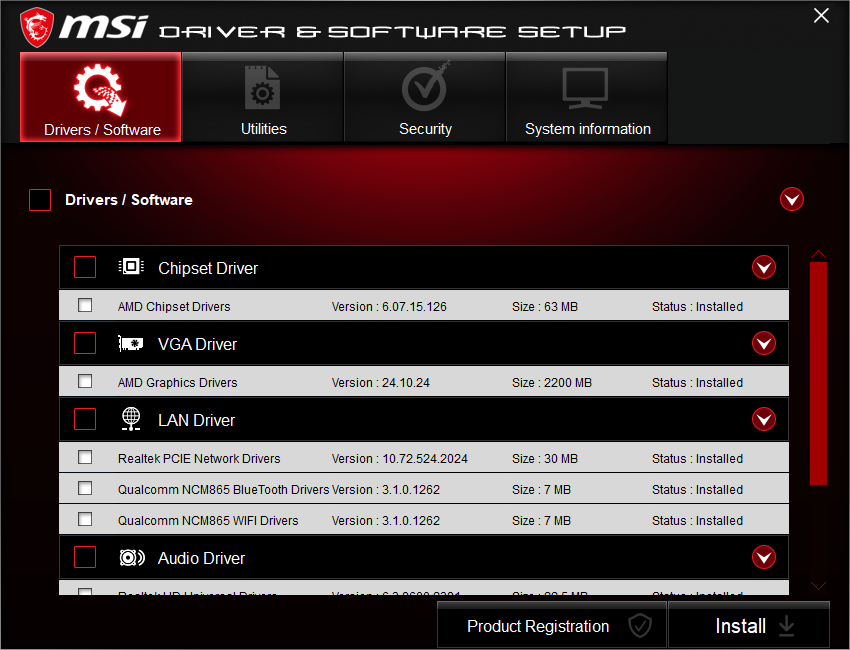Screen dimensions: 850x650
Task: Click the speaker icon beside Audio Driver
Action: pyautogui.click(x=132, y=557)
